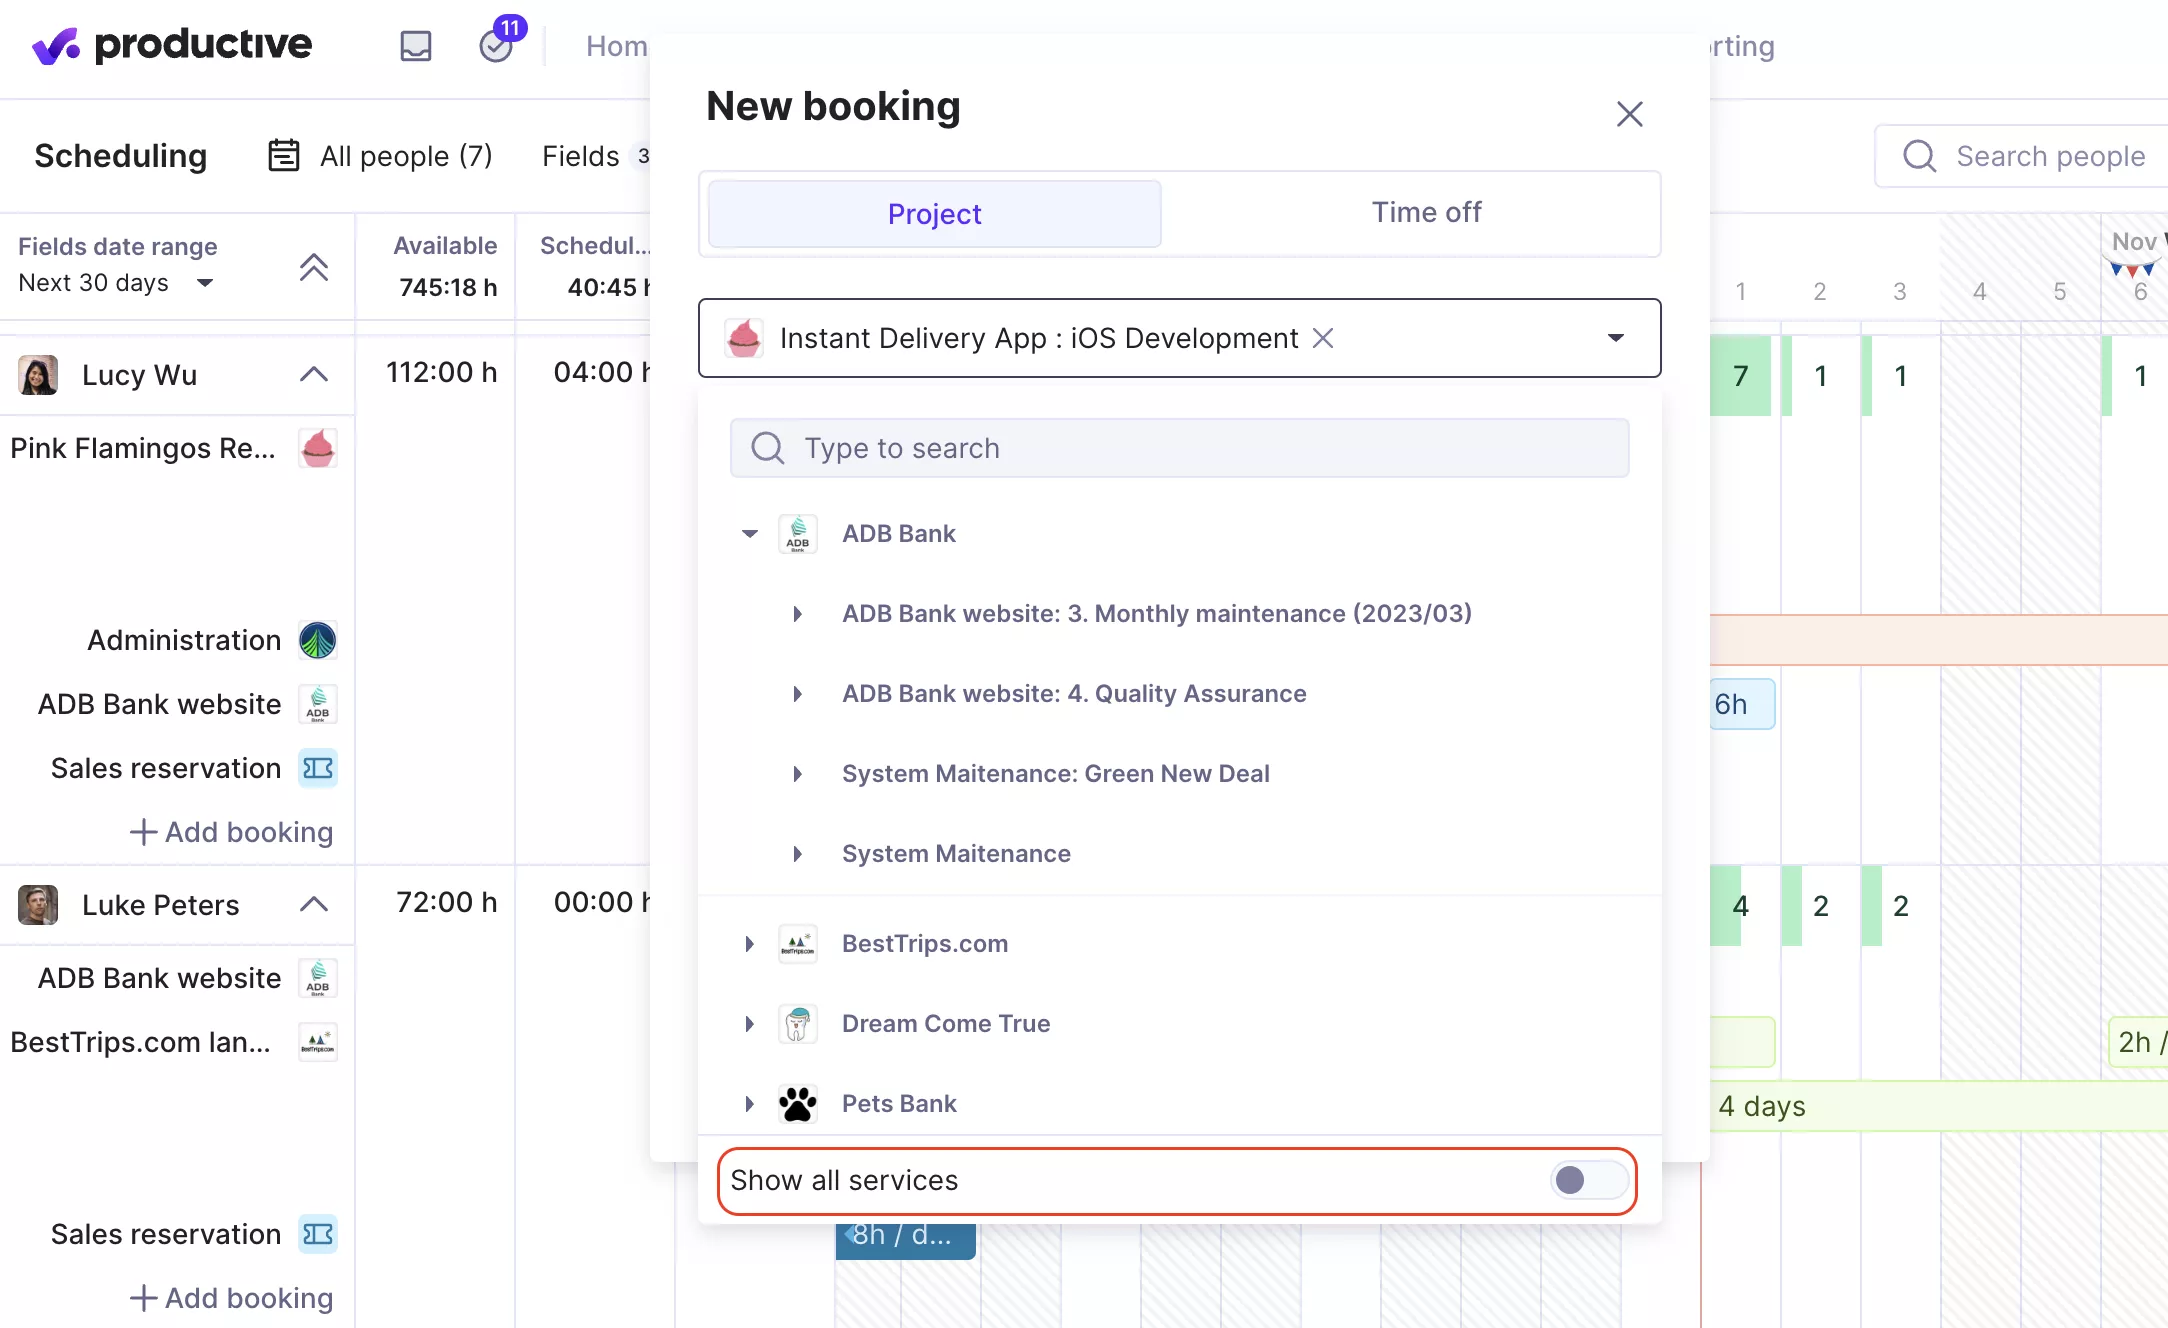Click the 6h booking block
Image resolution: width=2168 pixels, height=1328 pixels.
(x=1741, y=704)
